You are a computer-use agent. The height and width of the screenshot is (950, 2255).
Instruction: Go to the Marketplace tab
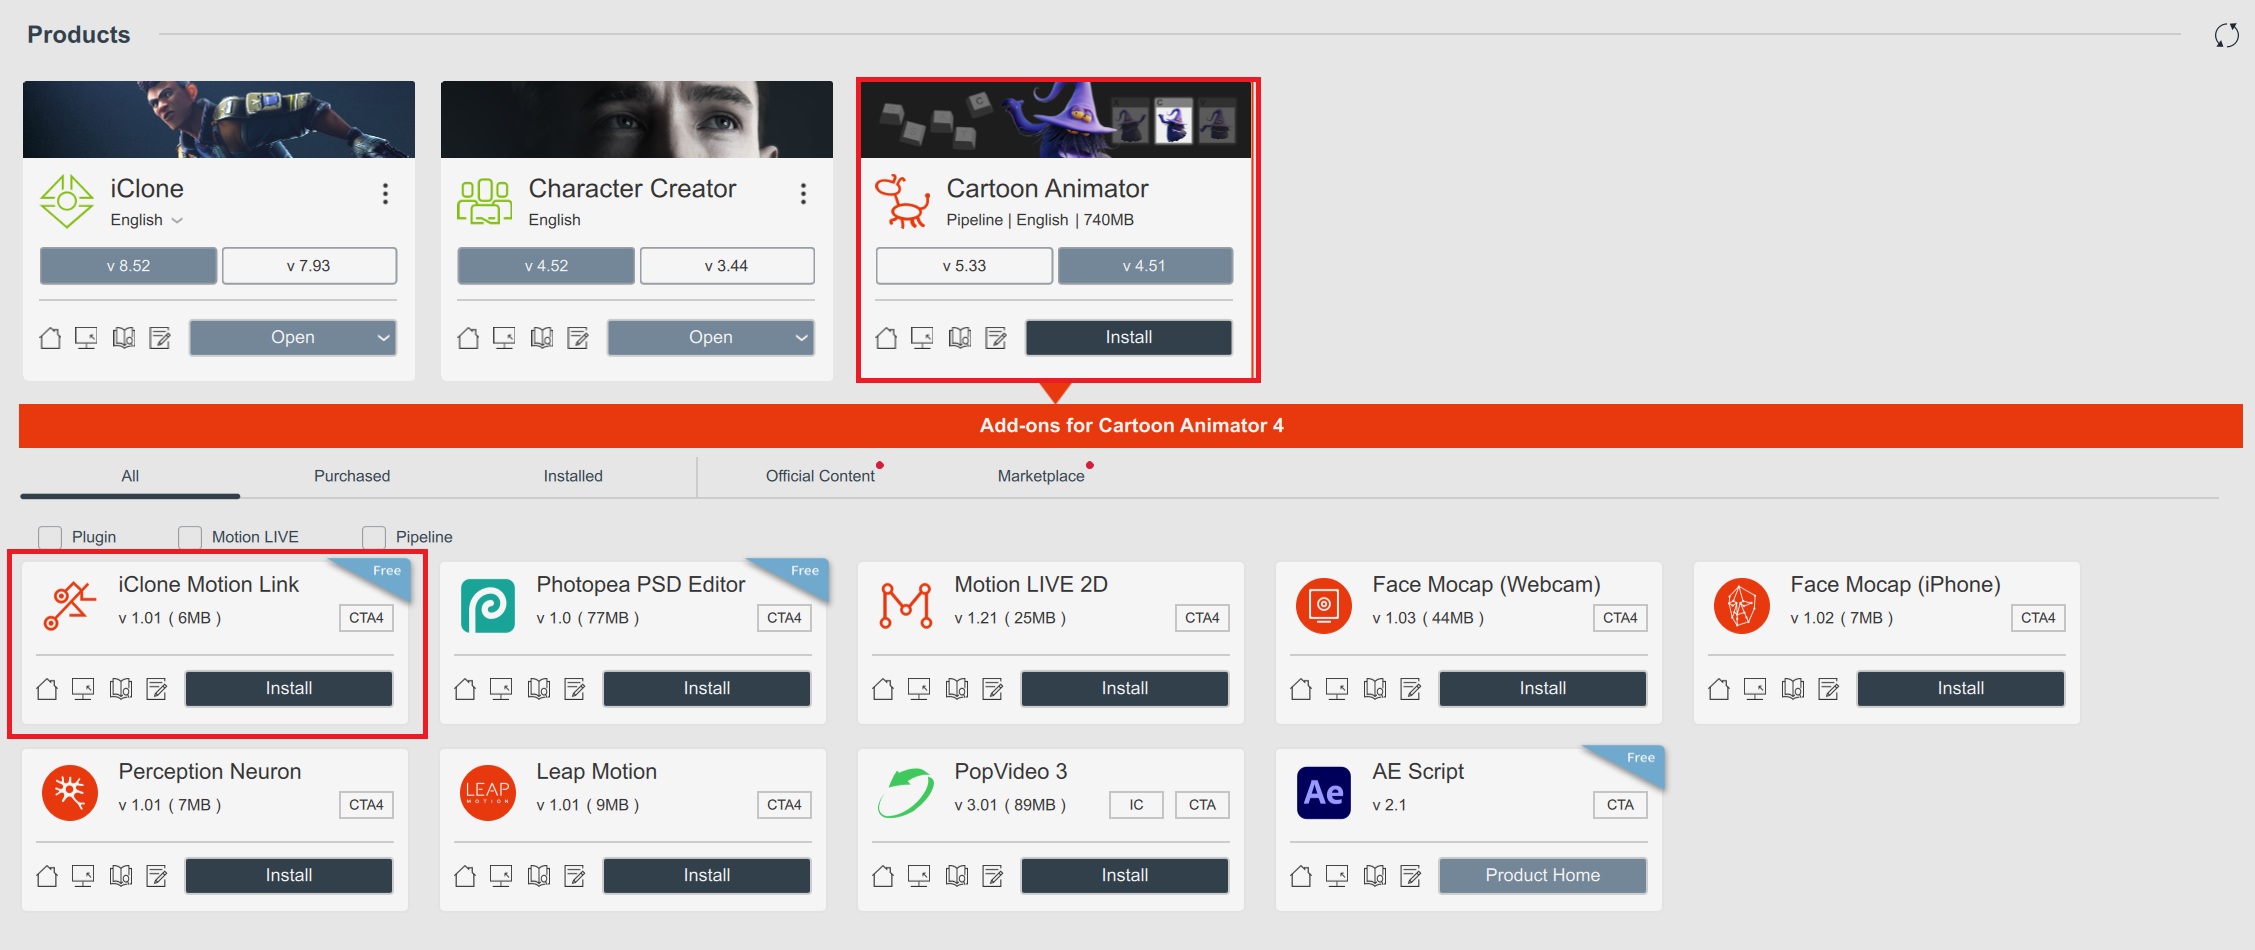click(x=1041, y=476)
